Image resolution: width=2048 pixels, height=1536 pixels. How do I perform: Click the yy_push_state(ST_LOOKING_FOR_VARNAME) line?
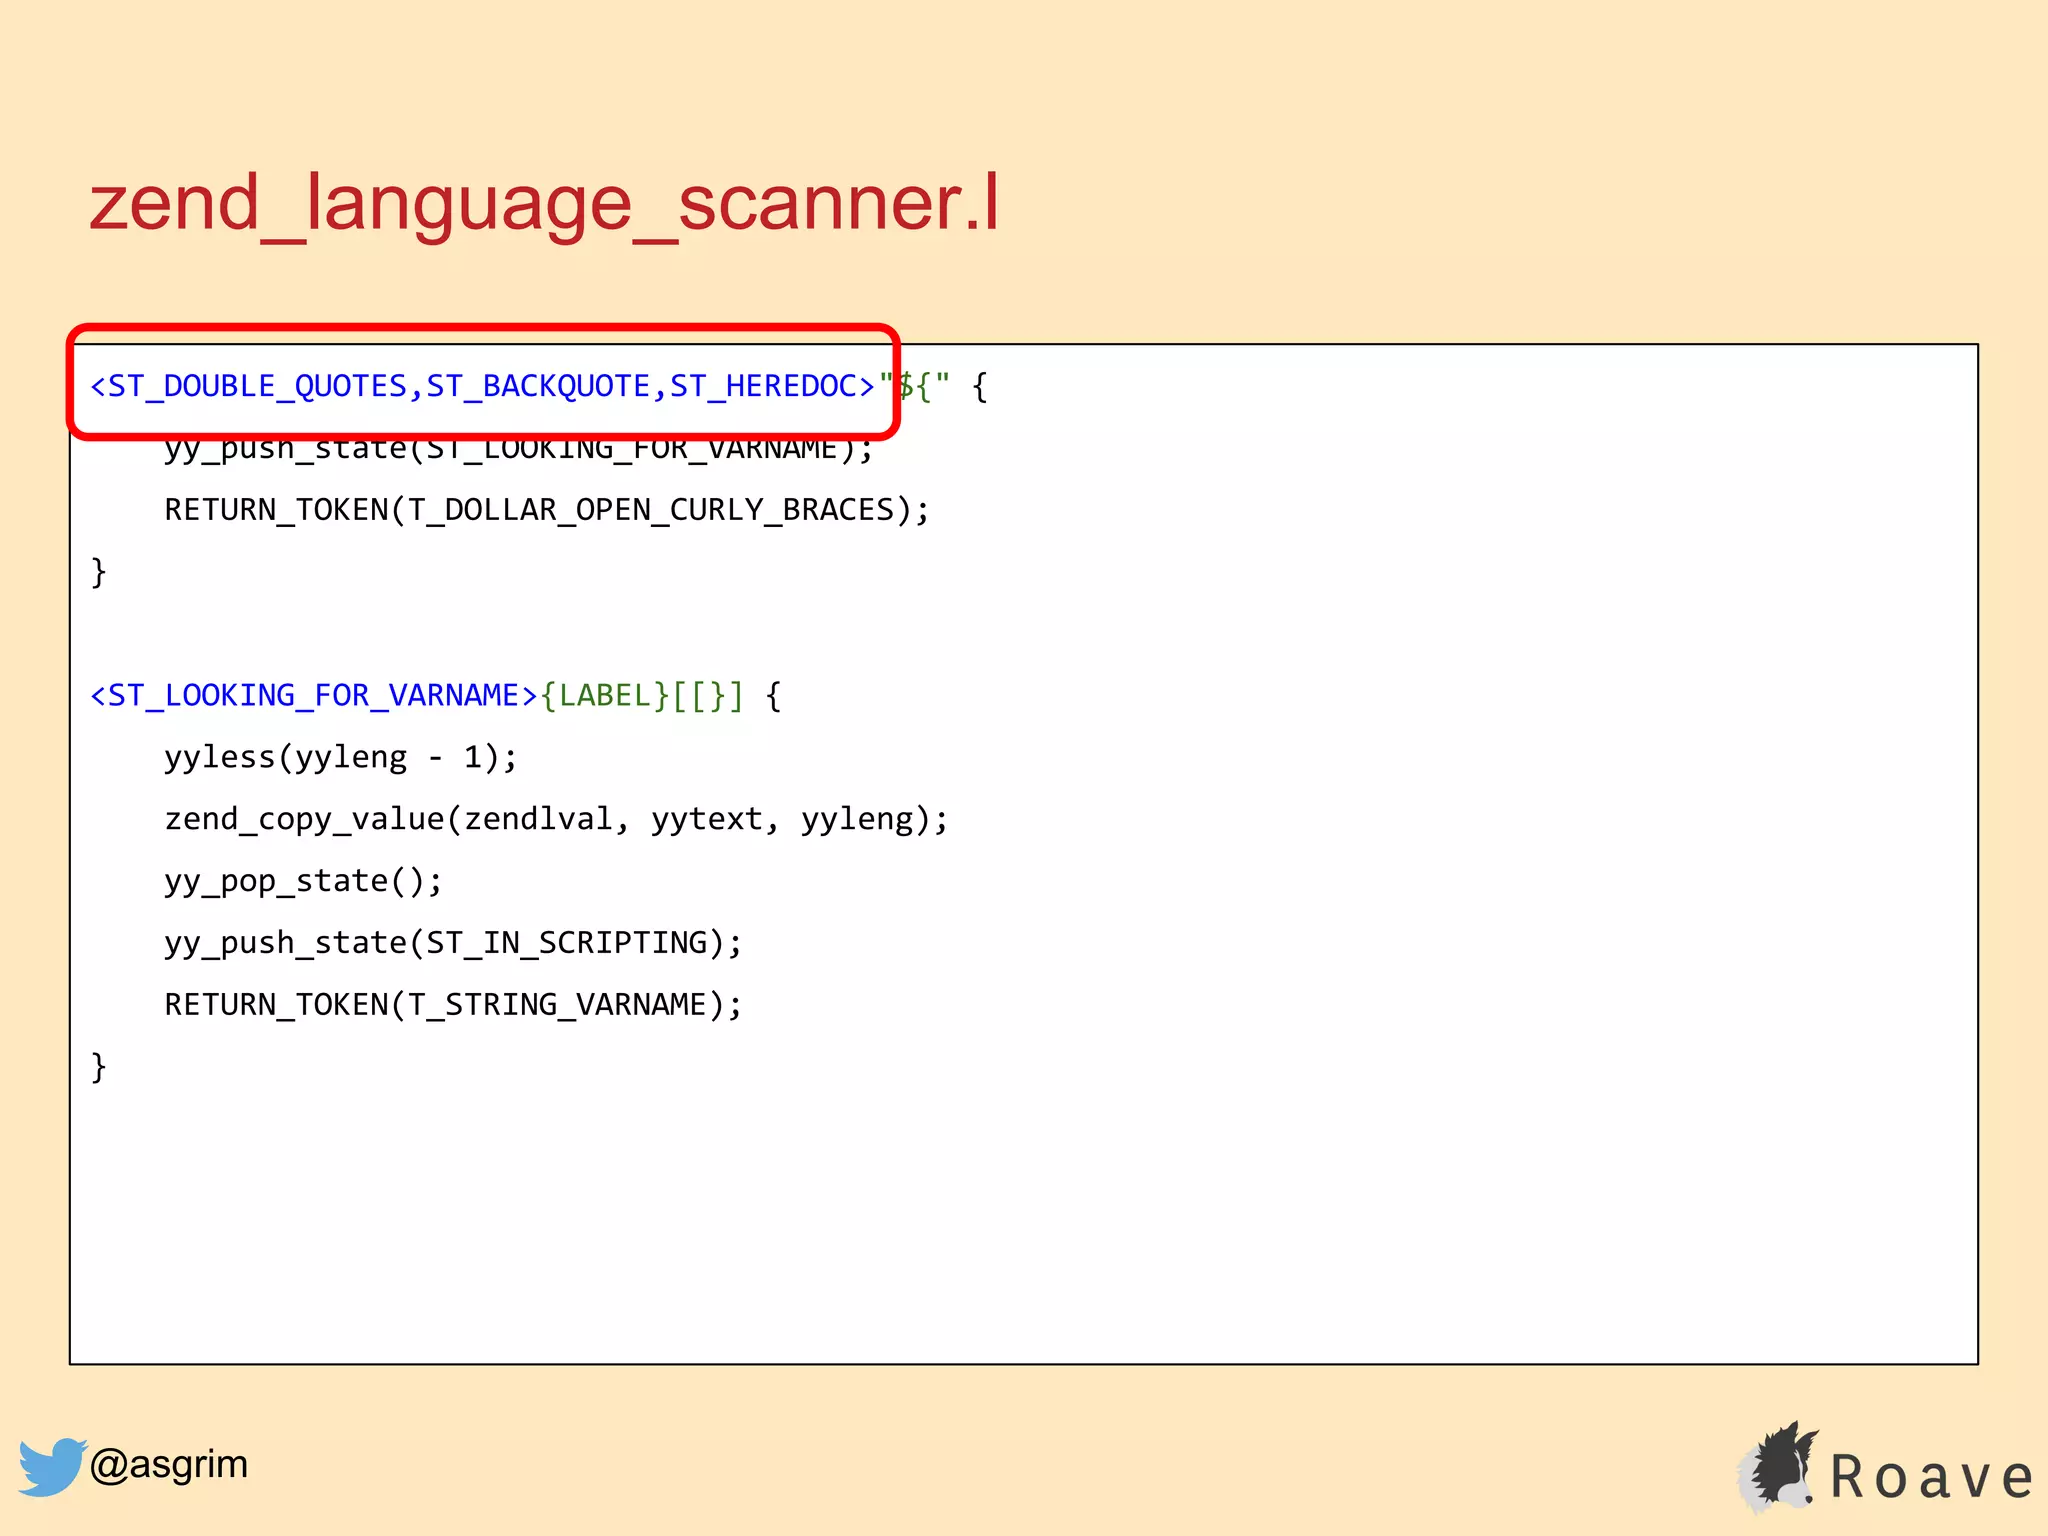(519, 449)
